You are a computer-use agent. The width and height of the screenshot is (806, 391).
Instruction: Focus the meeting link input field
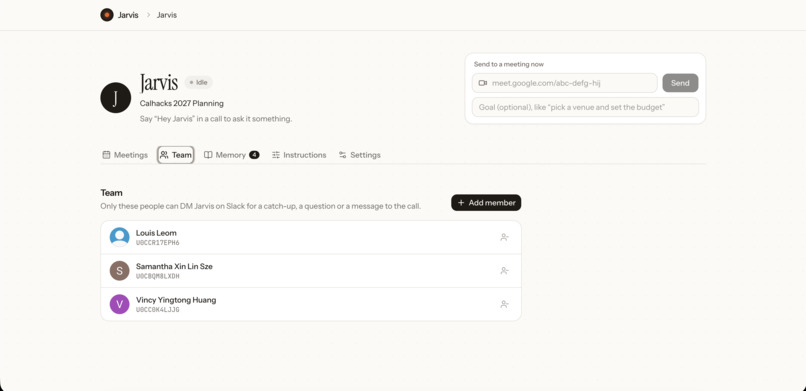click(x=564, y=83)
